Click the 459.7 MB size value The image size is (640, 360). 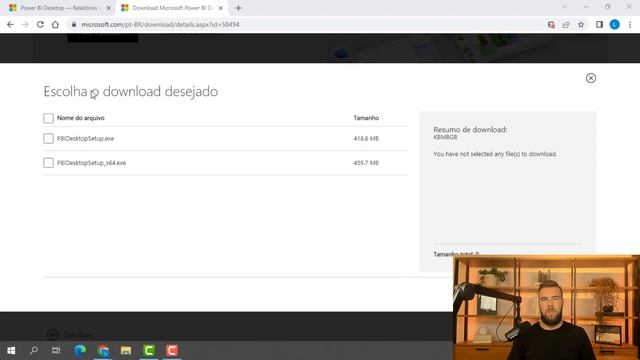coord(366,163)
